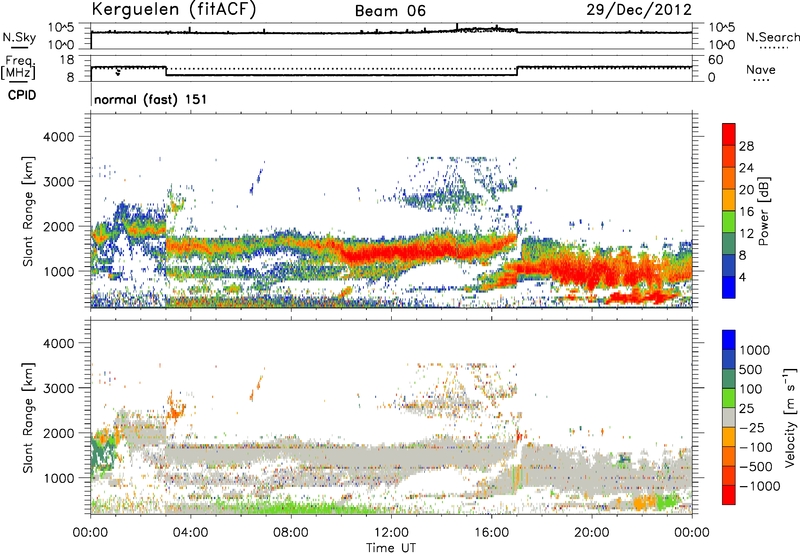Image resolution: width=800 pixels, height=554 pixels.
Task: Click the "2000" tick on the power panel
Action: [x=58, y=226]
